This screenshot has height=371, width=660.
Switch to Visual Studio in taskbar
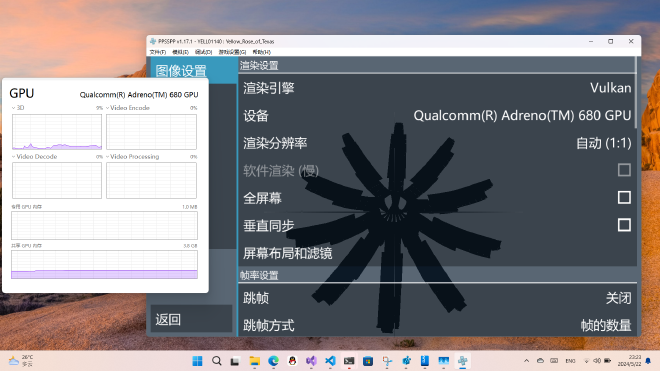(x=311, y=361)
